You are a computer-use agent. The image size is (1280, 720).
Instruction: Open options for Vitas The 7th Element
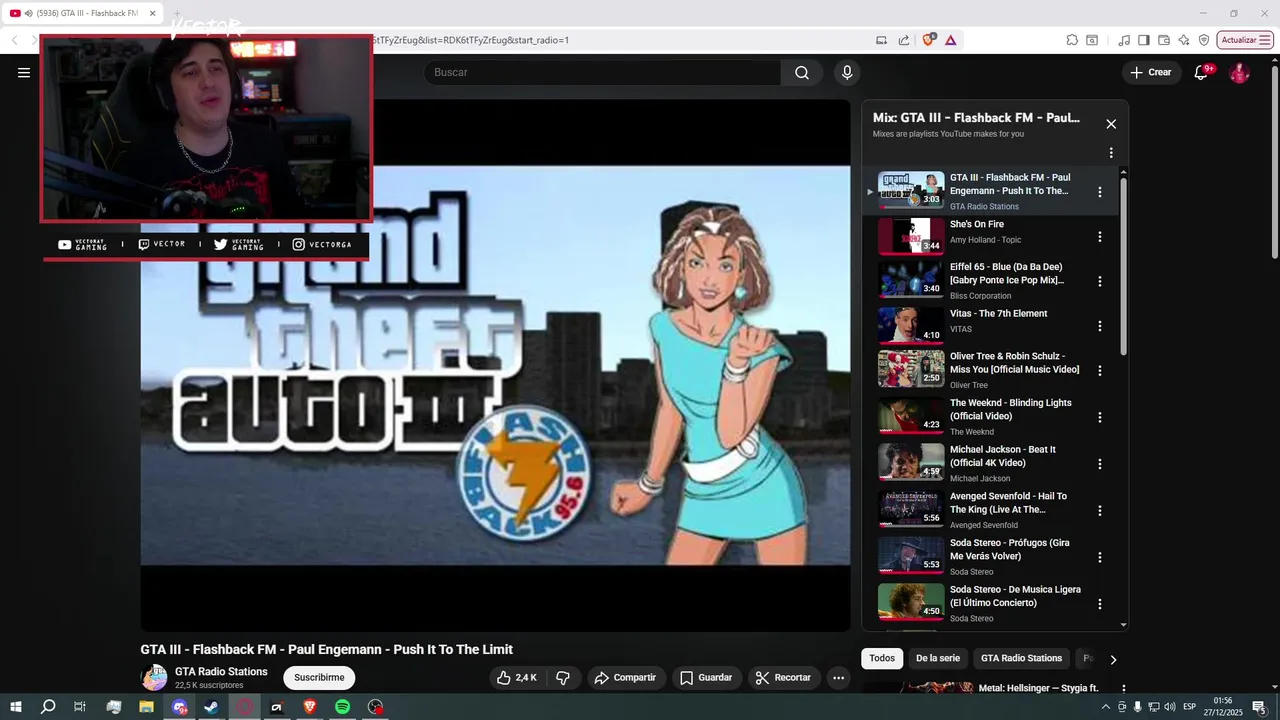[1100, 326]
